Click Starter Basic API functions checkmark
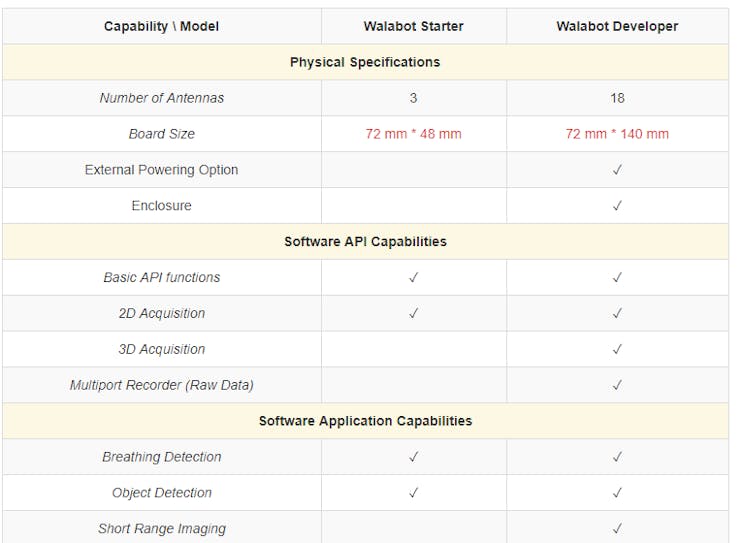 (413, 277)
